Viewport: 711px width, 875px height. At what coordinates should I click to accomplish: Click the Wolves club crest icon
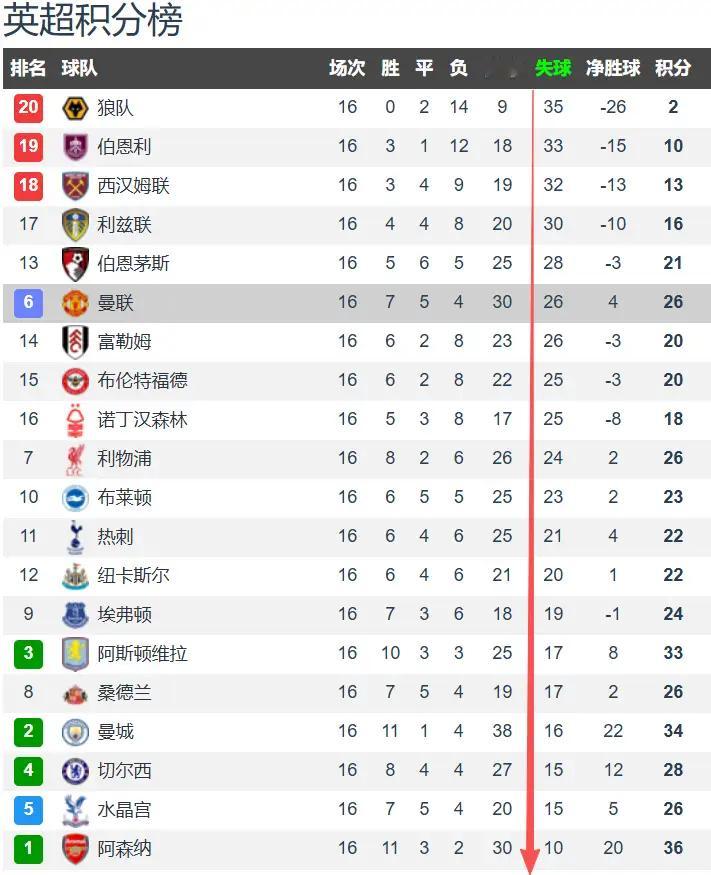[x=75, y=108]
